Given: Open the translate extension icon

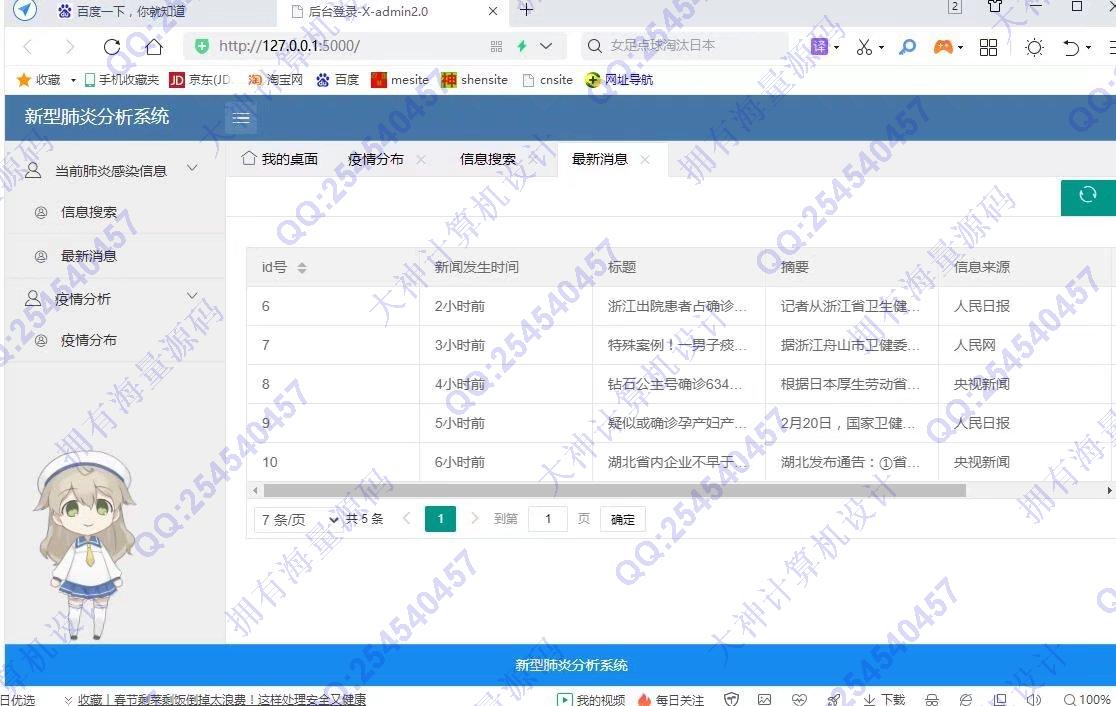Looking at the screenshot, I should (819, 47).
